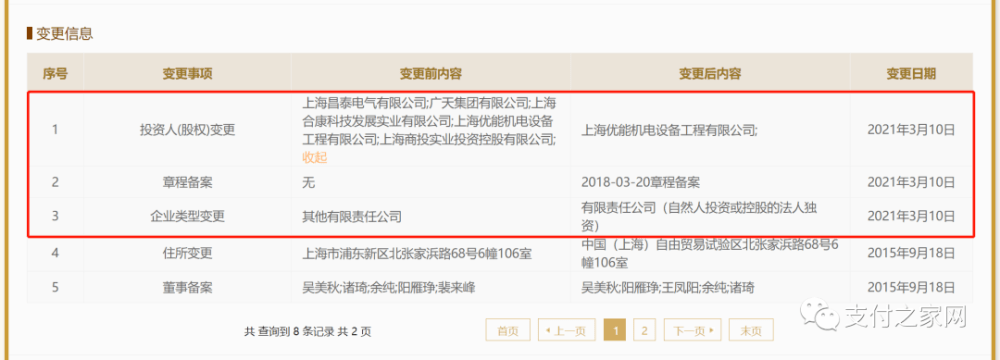Click sequence number 3 cell

[x=55, y=216]
